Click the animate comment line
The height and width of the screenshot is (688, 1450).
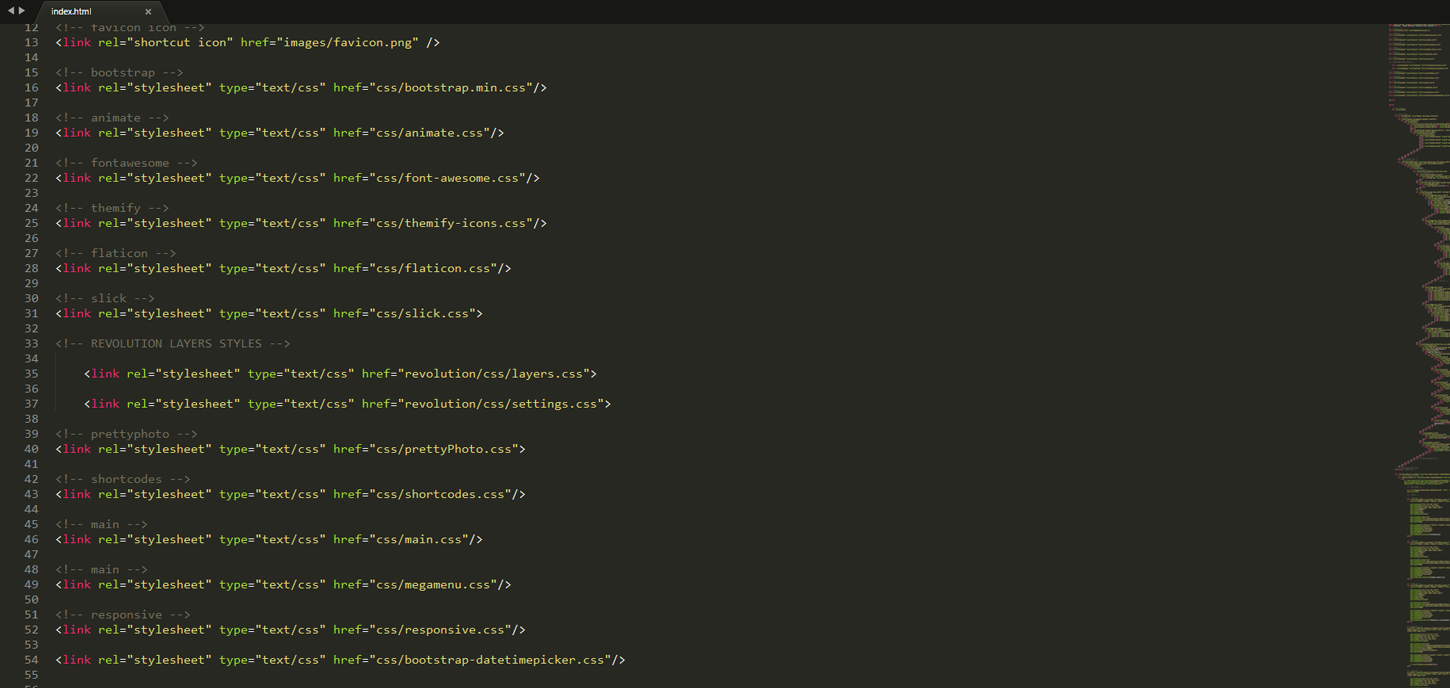(112, 118)
